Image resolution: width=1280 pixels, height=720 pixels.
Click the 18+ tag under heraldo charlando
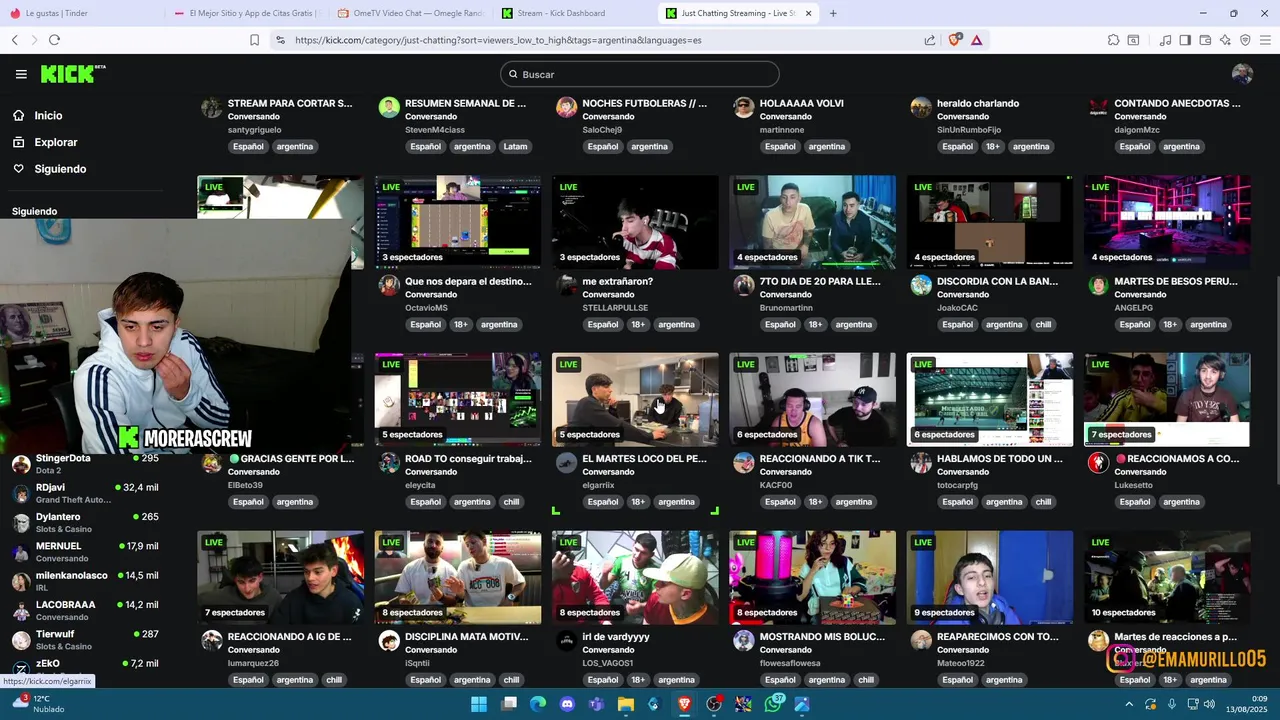pyautogui.click(x=992, y=146)
